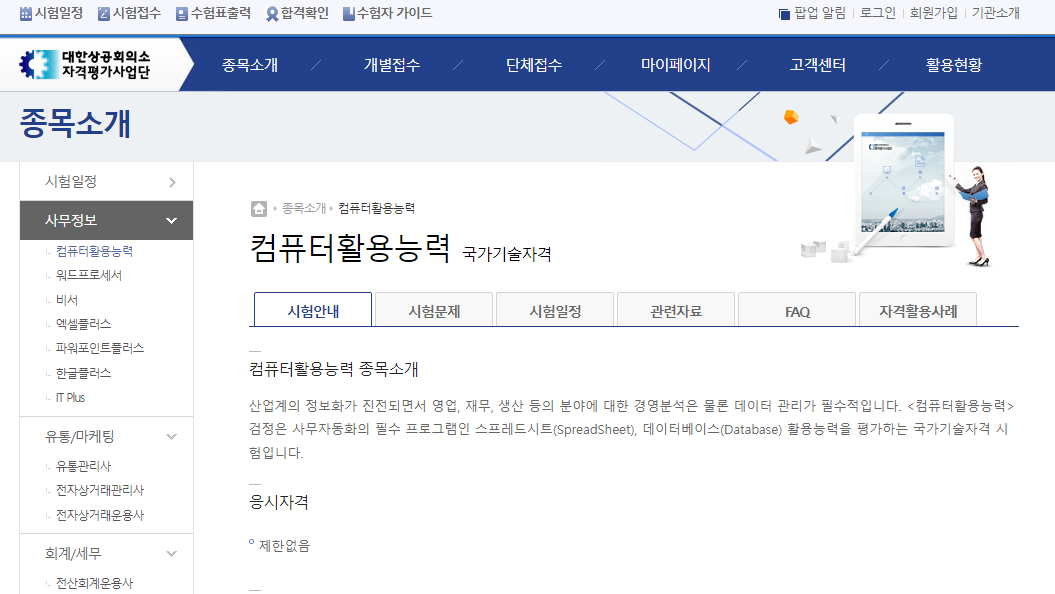
Task: Click 종목소개 breadcrumb link
Action: 303,209
